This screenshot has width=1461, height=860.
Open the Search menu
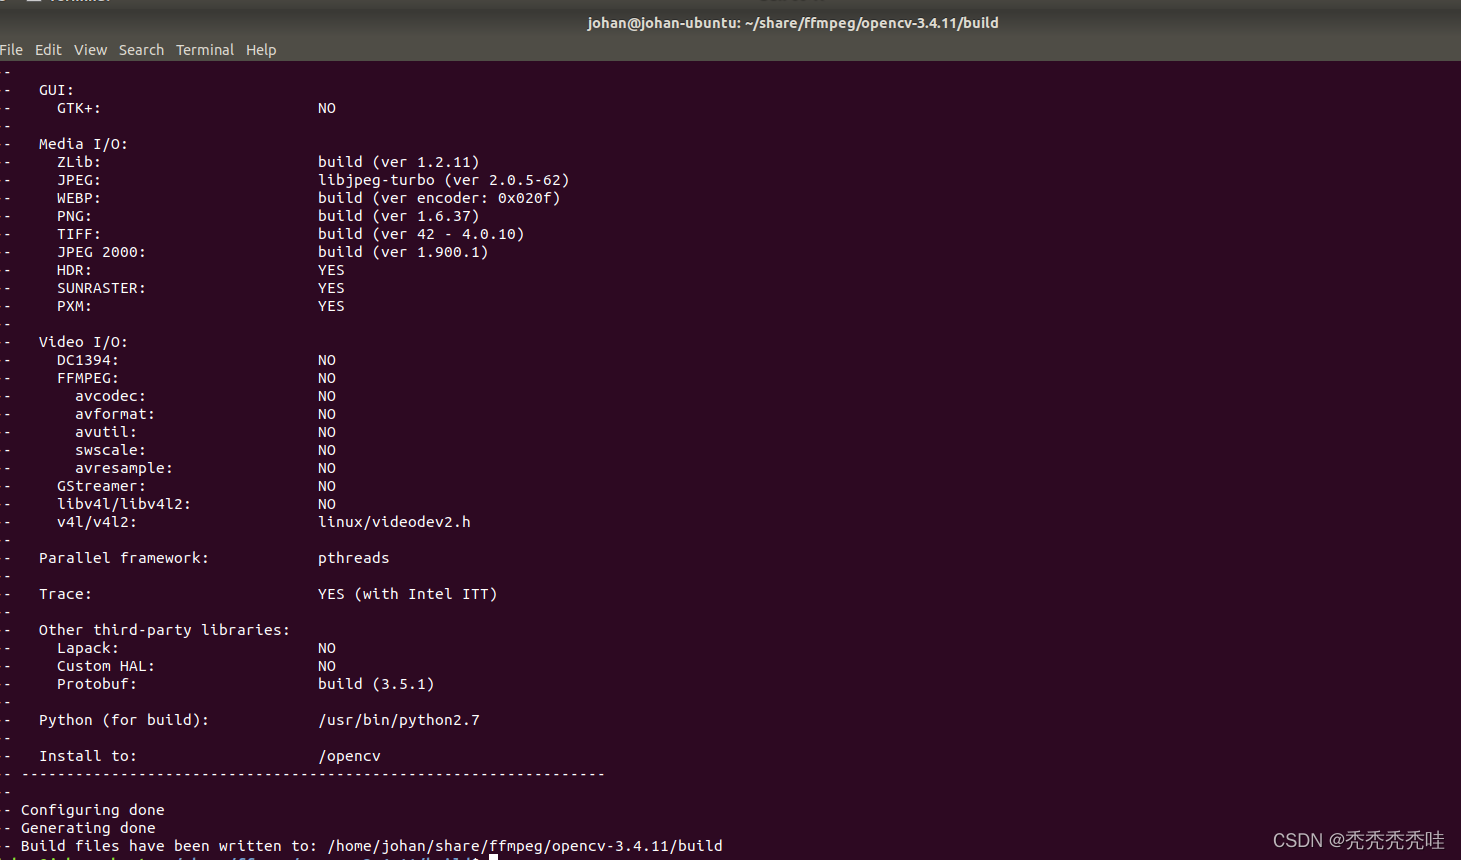[141, 49]
